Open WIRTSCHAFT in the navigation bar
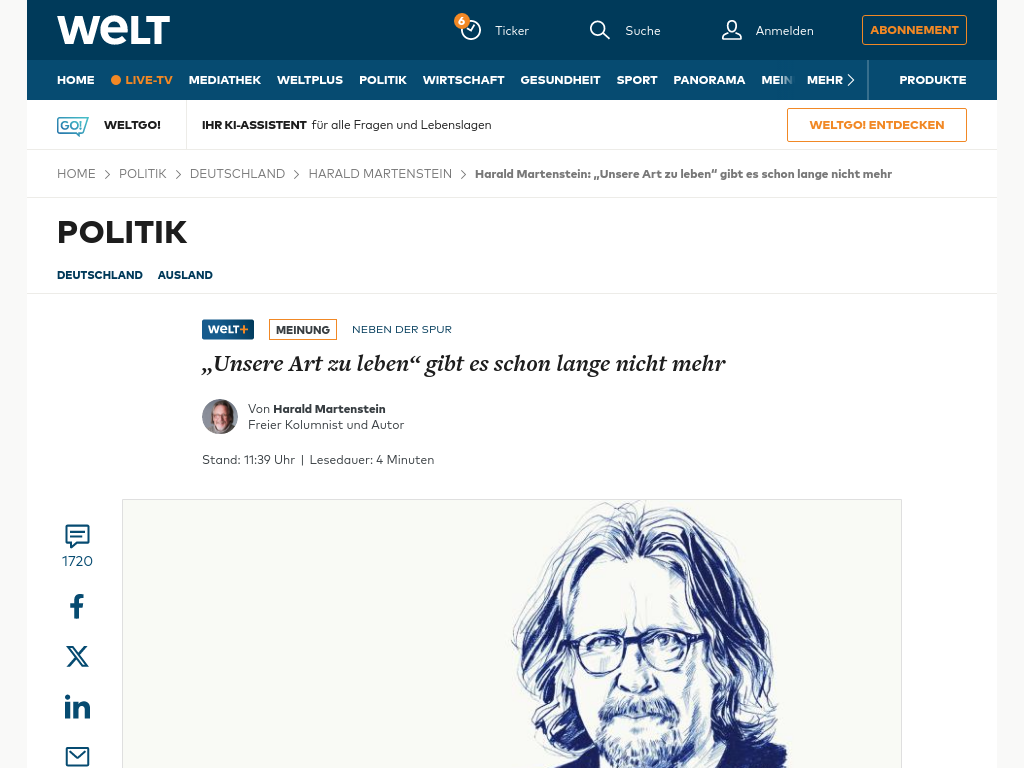Image resolution: width=1024 pixels, height=768 pixels. 464,80
